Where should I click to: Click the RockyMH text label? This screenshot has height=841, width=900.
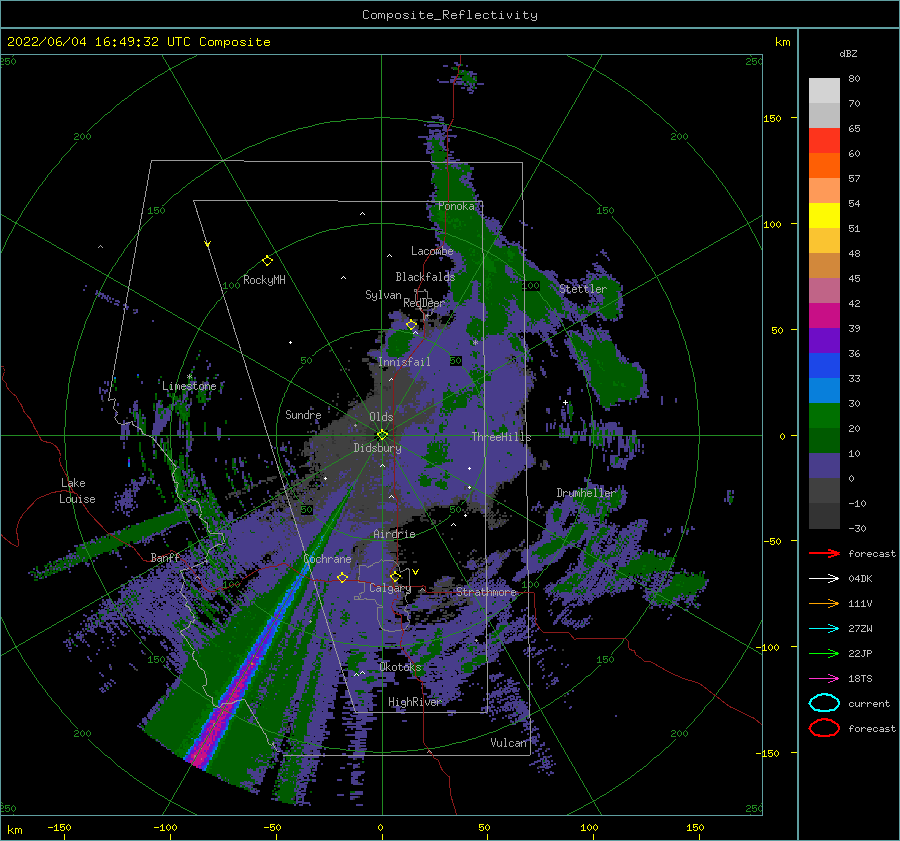click(264, 280)
